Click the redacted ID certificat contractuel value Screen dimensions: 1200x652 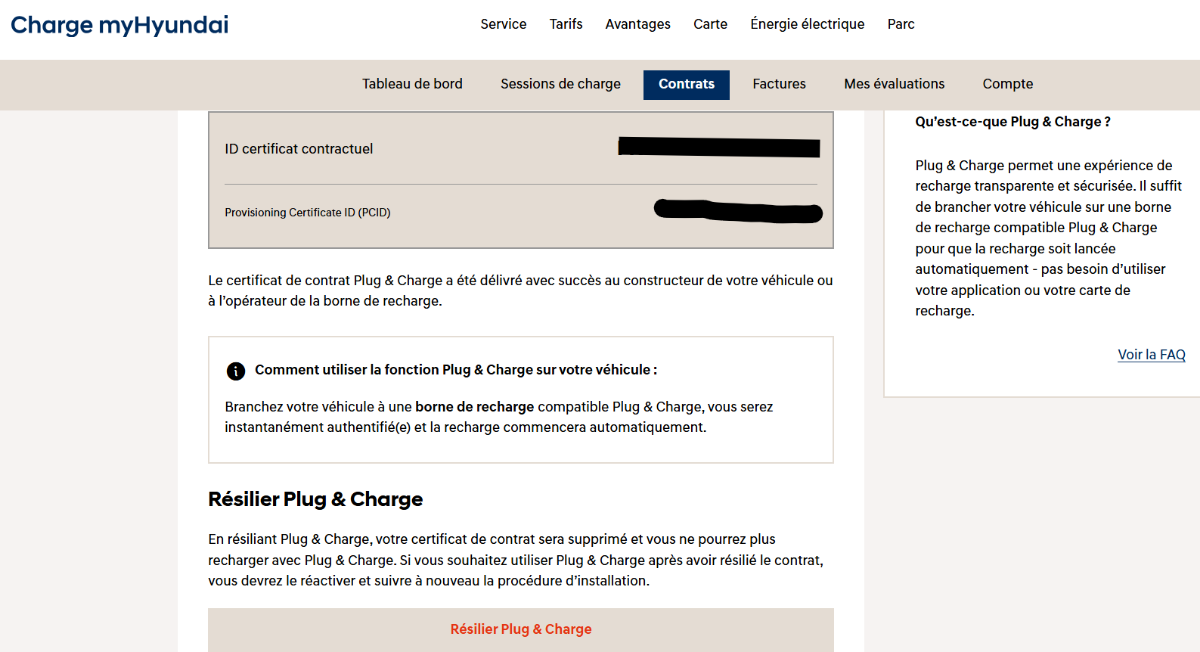pyautogui.click(x=719, y=148)
